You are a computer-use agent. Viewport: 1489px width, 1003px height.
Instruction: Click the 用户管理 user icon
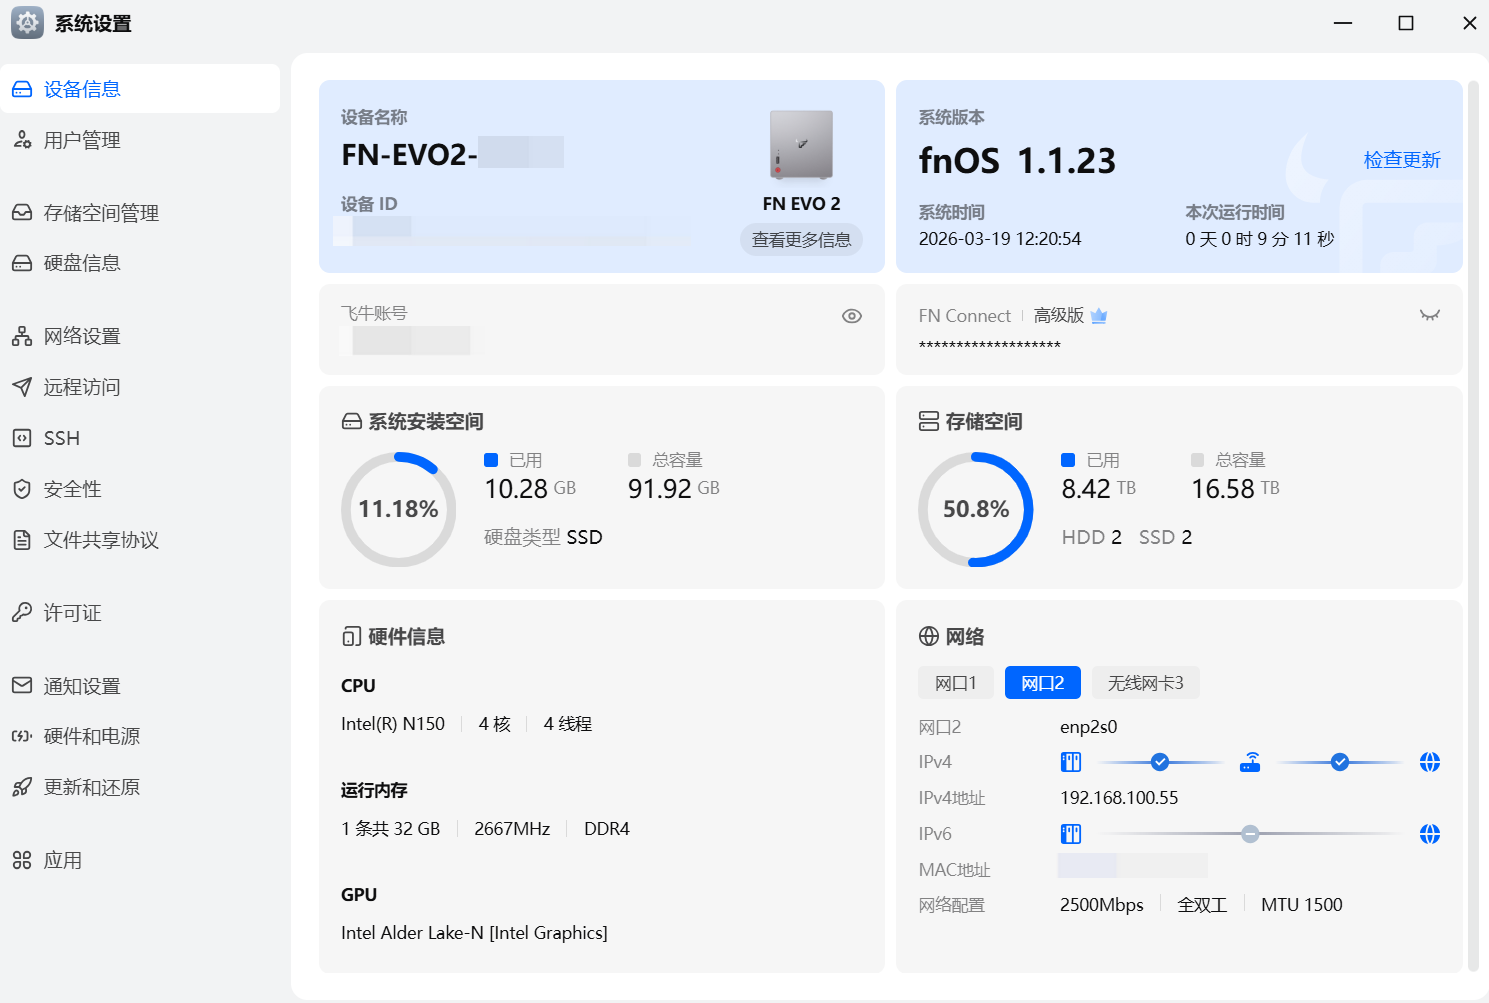pos(22,140)
